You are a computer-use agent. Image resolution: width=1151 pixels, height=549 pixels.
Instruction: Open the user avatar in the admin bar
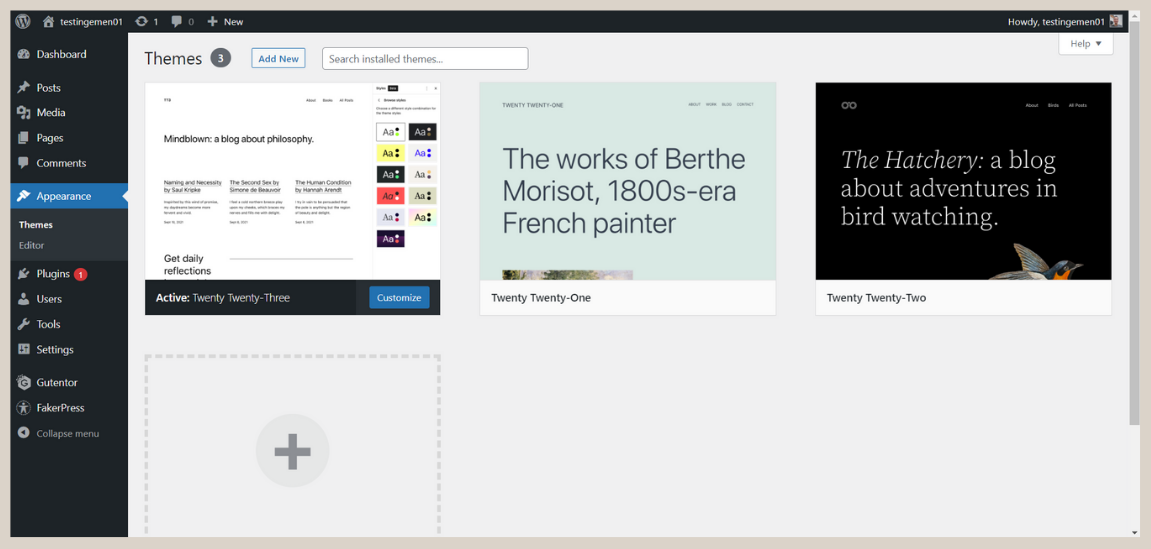pos(1116,21)
